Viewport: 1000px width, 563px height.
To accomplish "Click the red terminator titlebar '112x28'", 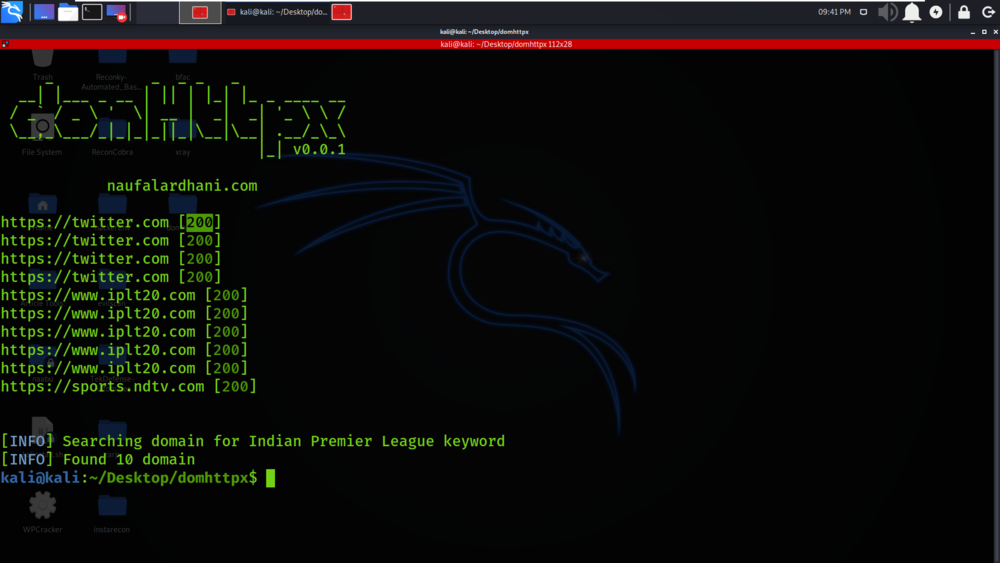I will point(506,44).
